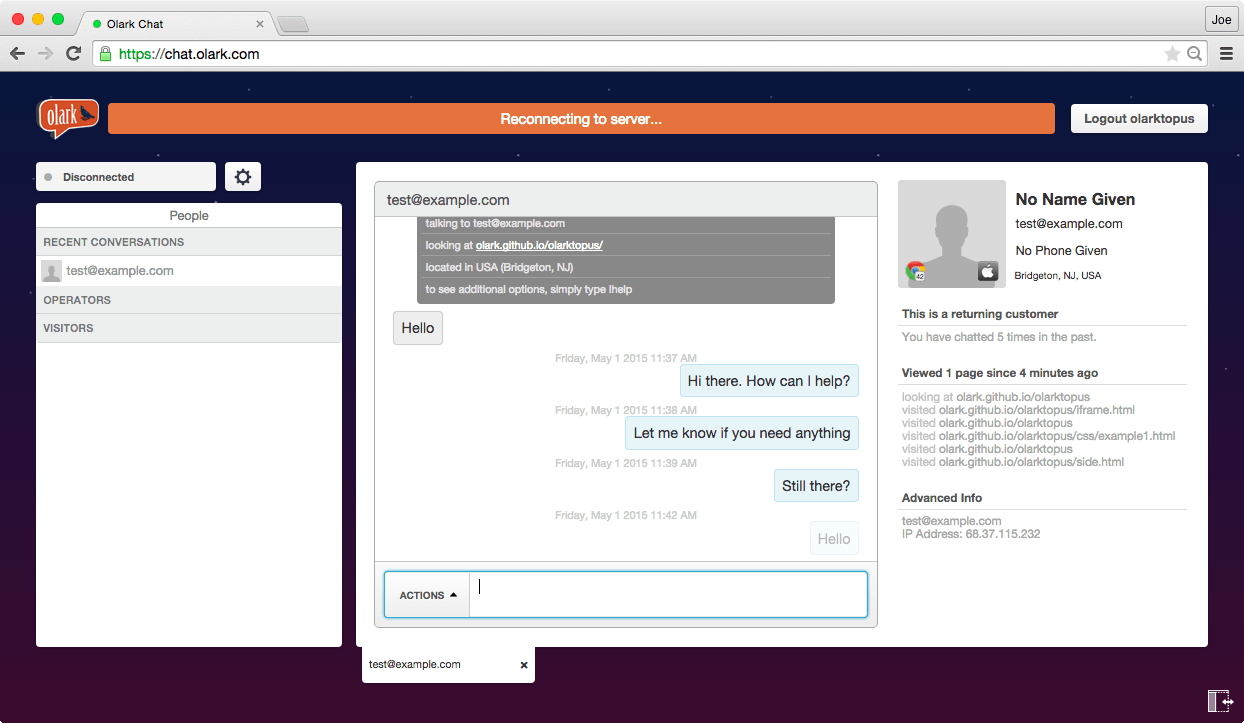Reload the page with the refresh icon
The height and width of the screenshot is (723, 1244).
pos(73,54)
